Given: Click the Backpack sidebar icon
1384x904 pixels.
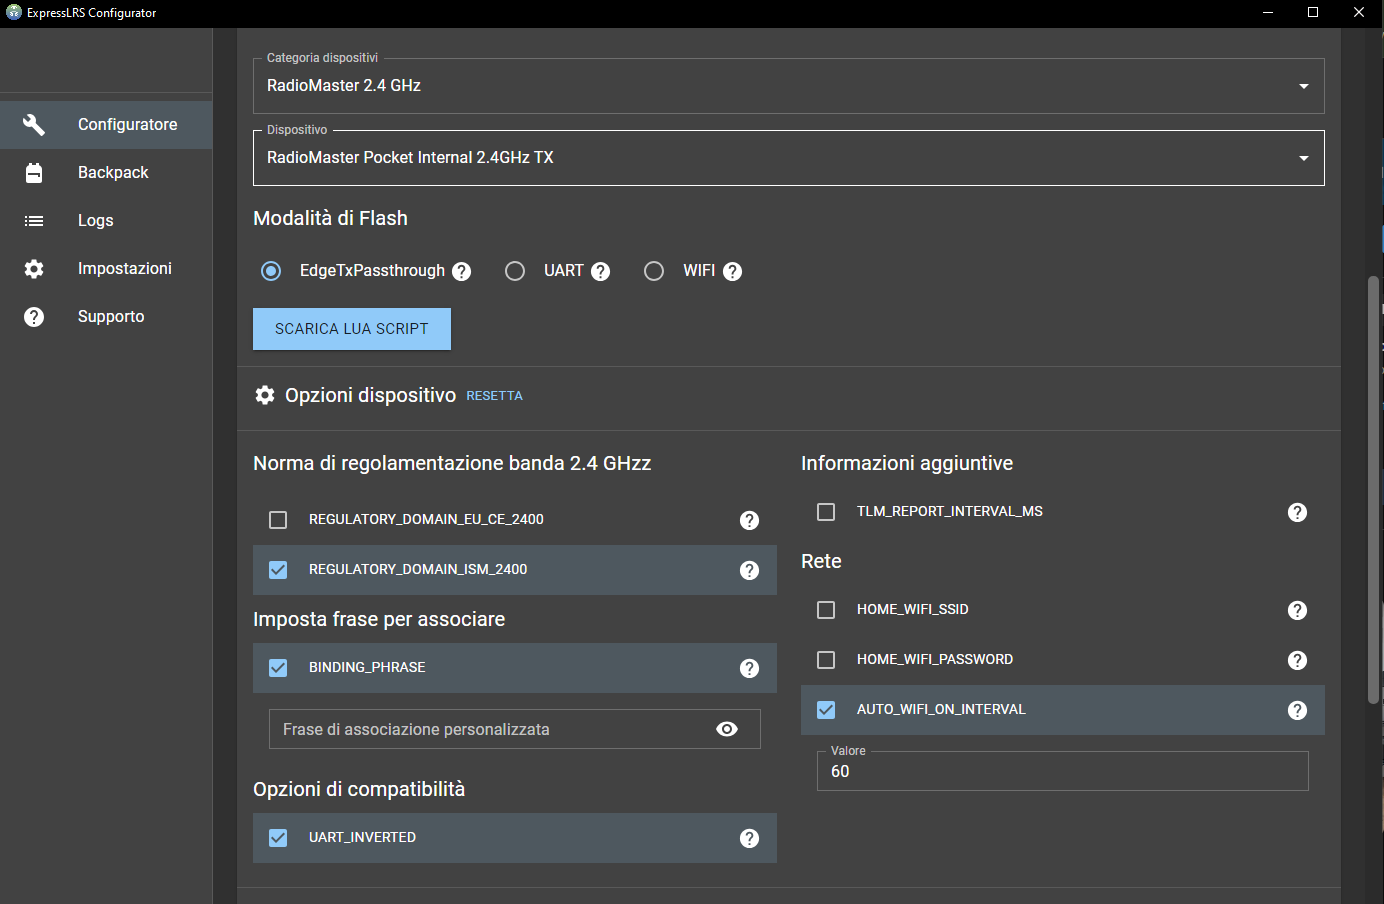Looking at the screenshot, I should (34, 173).
